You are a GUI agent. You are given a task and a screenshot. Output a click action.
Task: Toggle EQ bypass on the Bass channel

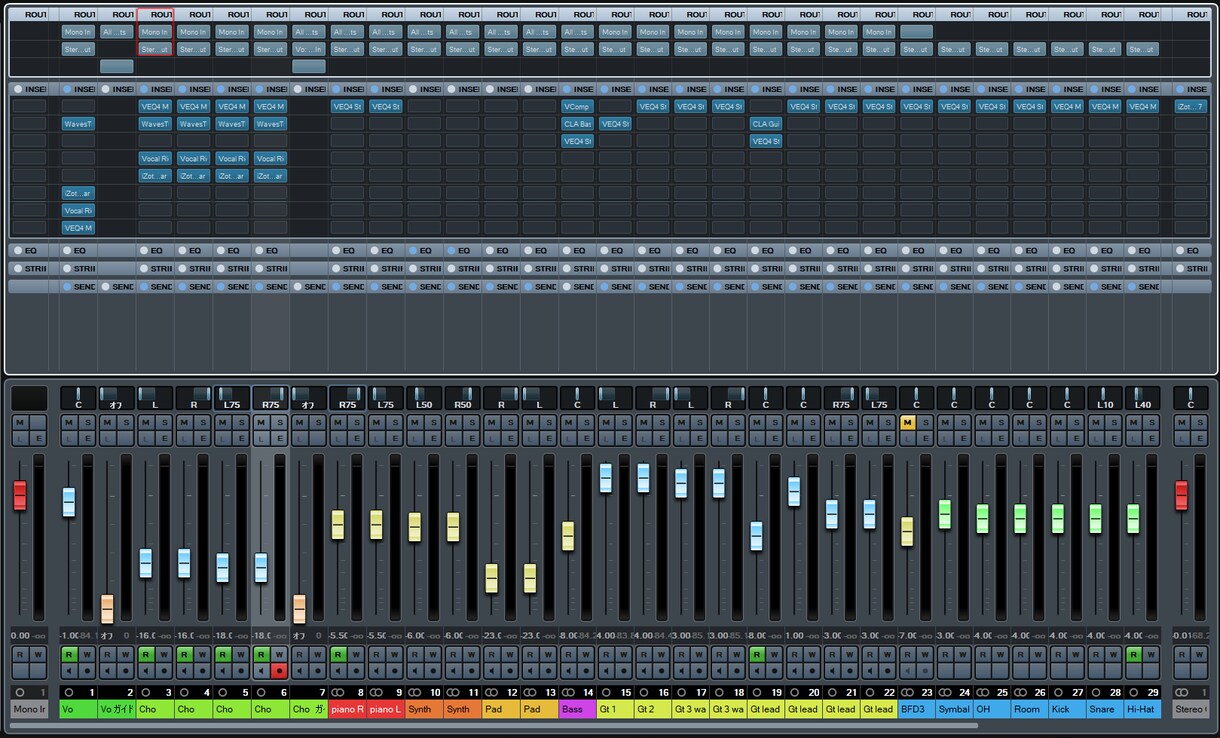[566, 250]
